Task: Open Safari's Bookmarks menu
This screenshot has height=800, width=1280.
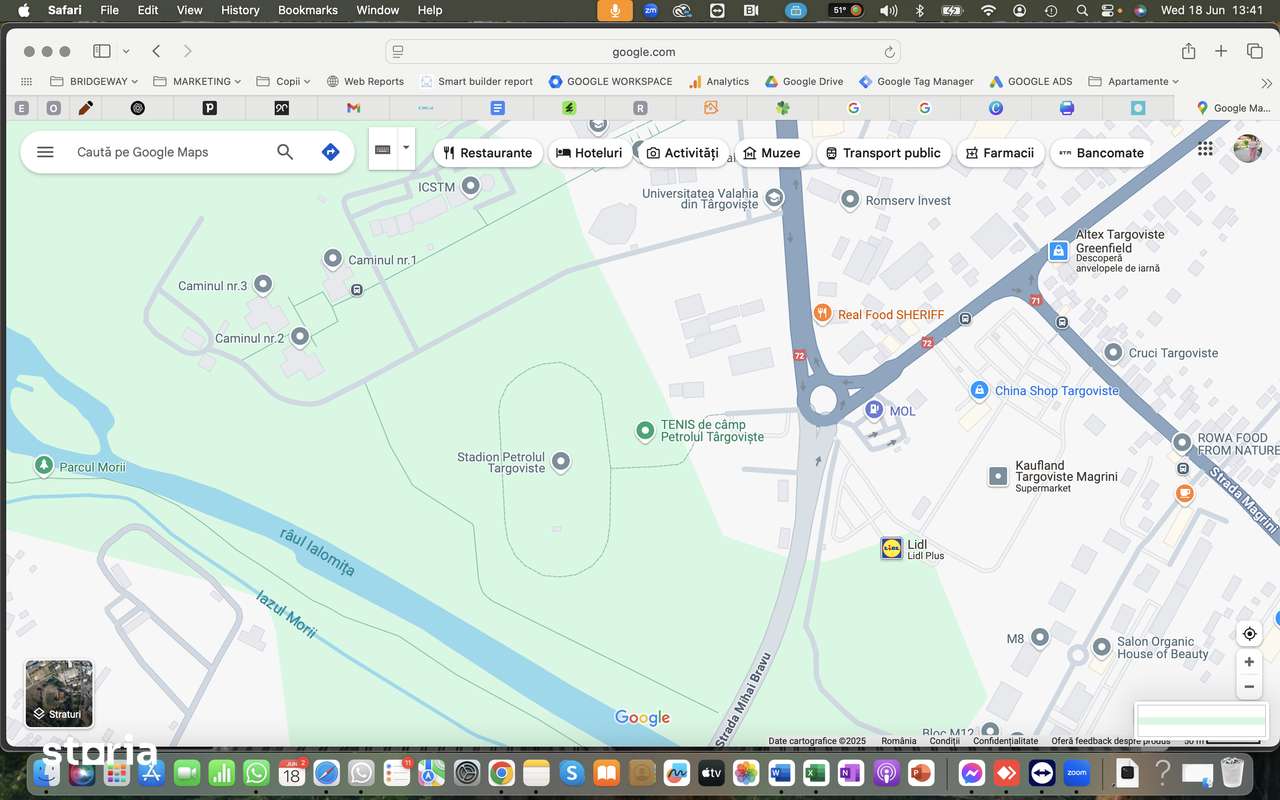Action: 307,10
